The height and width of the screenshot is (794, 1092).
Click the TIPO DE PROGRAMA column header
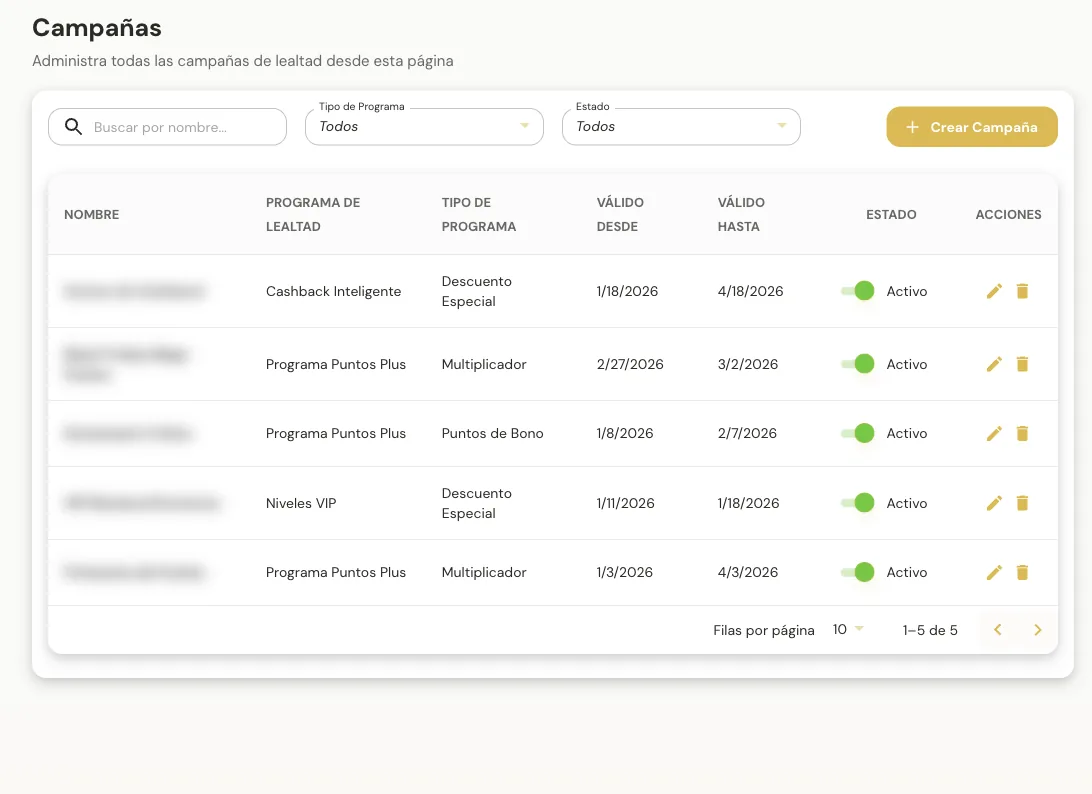click(x=478, y=215)
